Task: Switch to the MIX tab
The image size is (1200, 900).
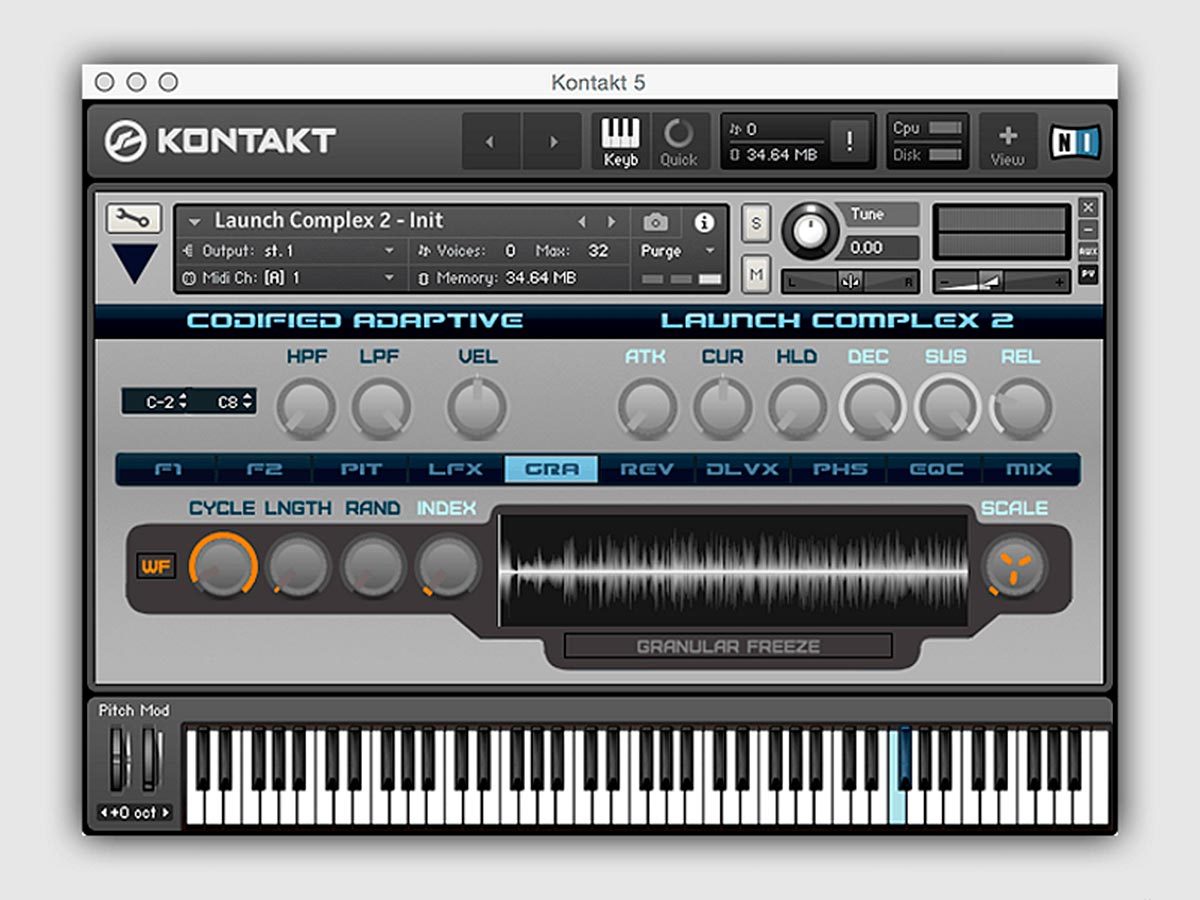Action: (1030, 469)
